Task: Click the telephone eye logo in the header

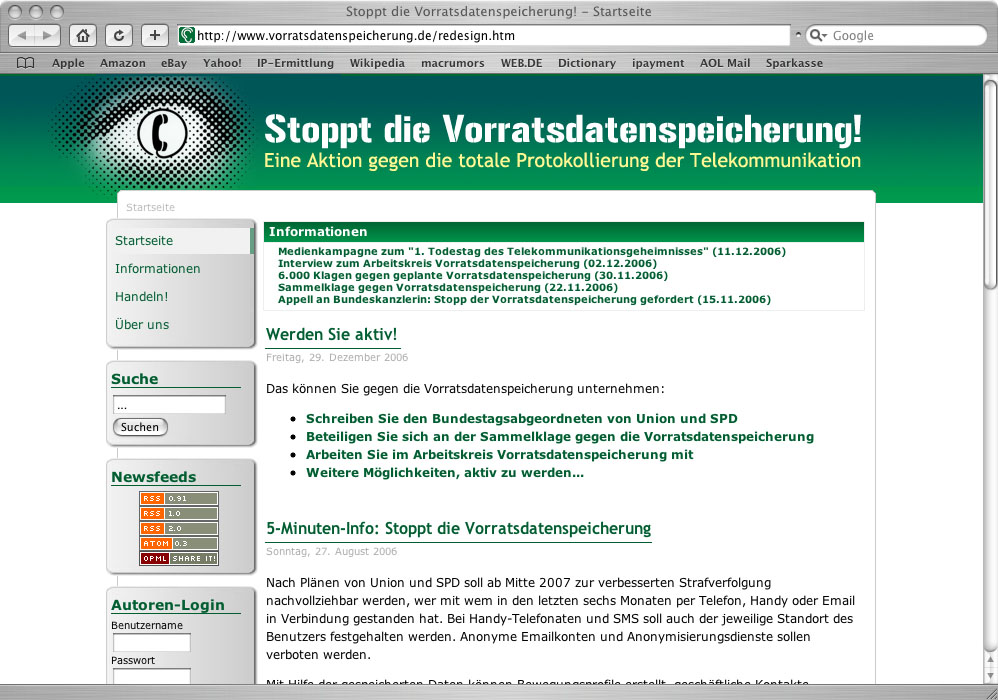Action: tap(155, 133)
